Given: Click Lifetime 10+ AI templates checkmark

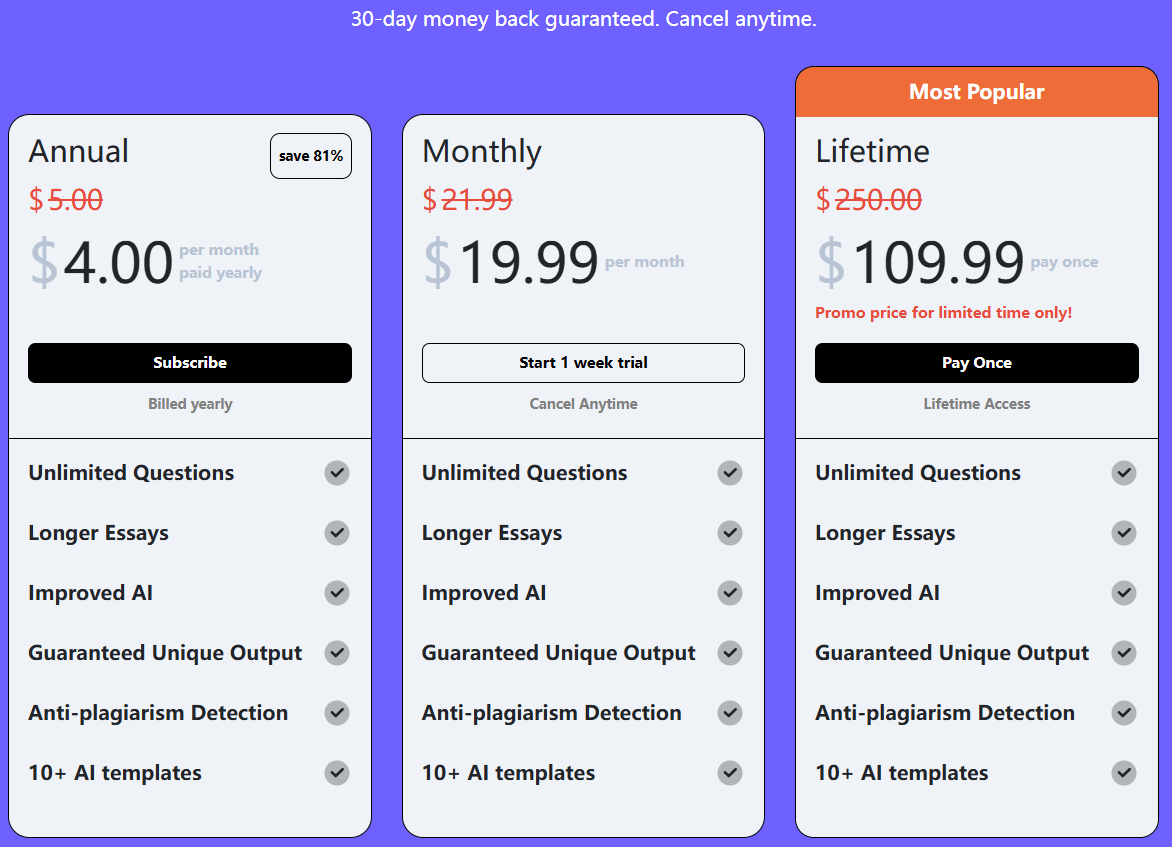Looking at the screenshot, I should pyautogui.click(x=1124, y=773).
